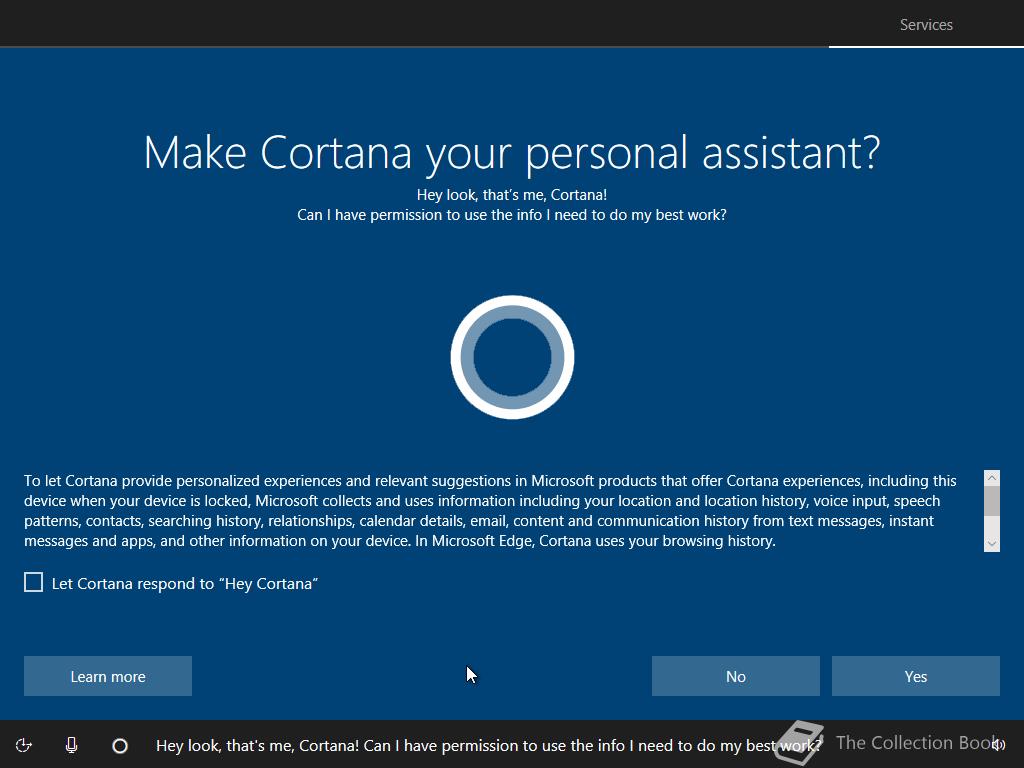Click the description scrollbar thumb
1024x768 pixels.
click(x=991, y=501)
